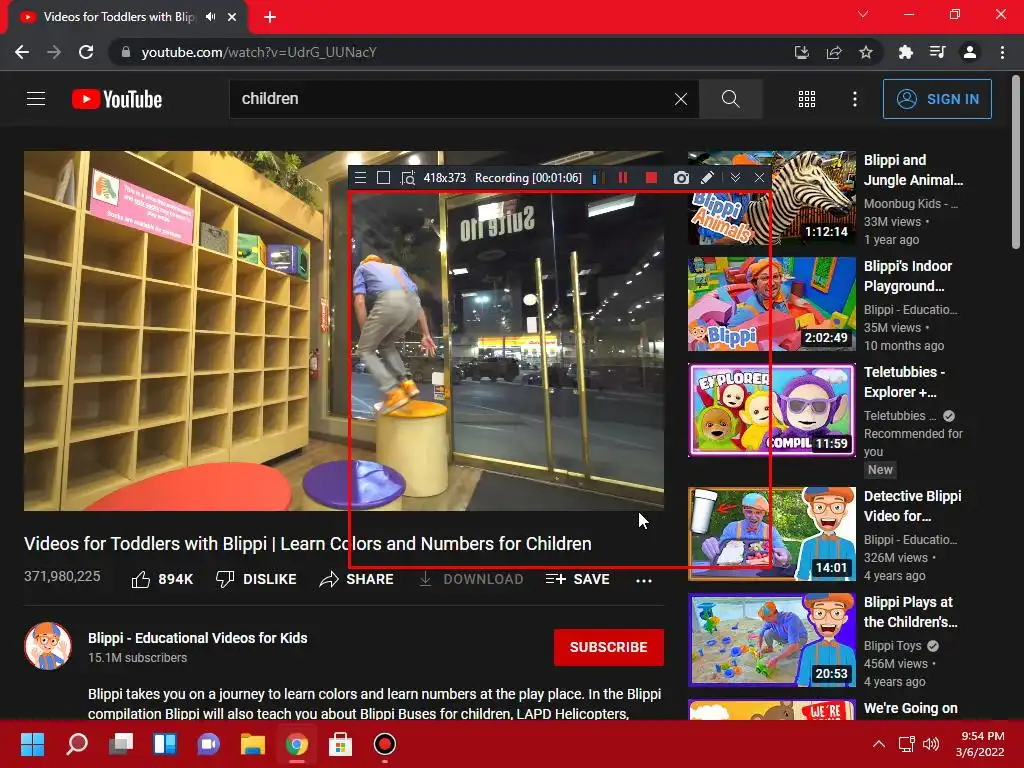Mute the tab via speaker icon
This screenshot has width=1024, height=768.
[x=210, y=17]
